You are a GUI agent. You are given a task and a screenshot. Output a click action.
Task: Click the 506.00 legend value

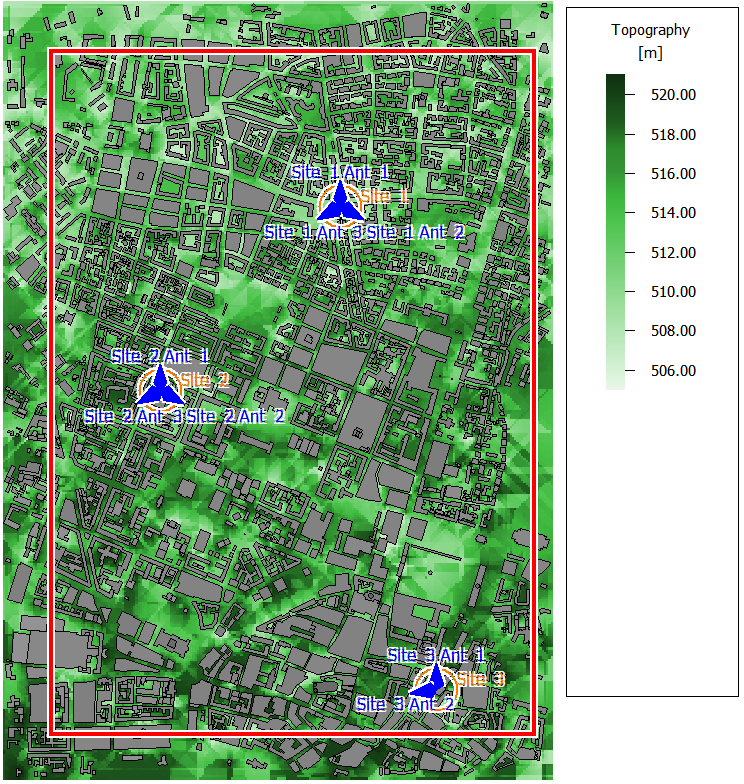pos(672,371)
